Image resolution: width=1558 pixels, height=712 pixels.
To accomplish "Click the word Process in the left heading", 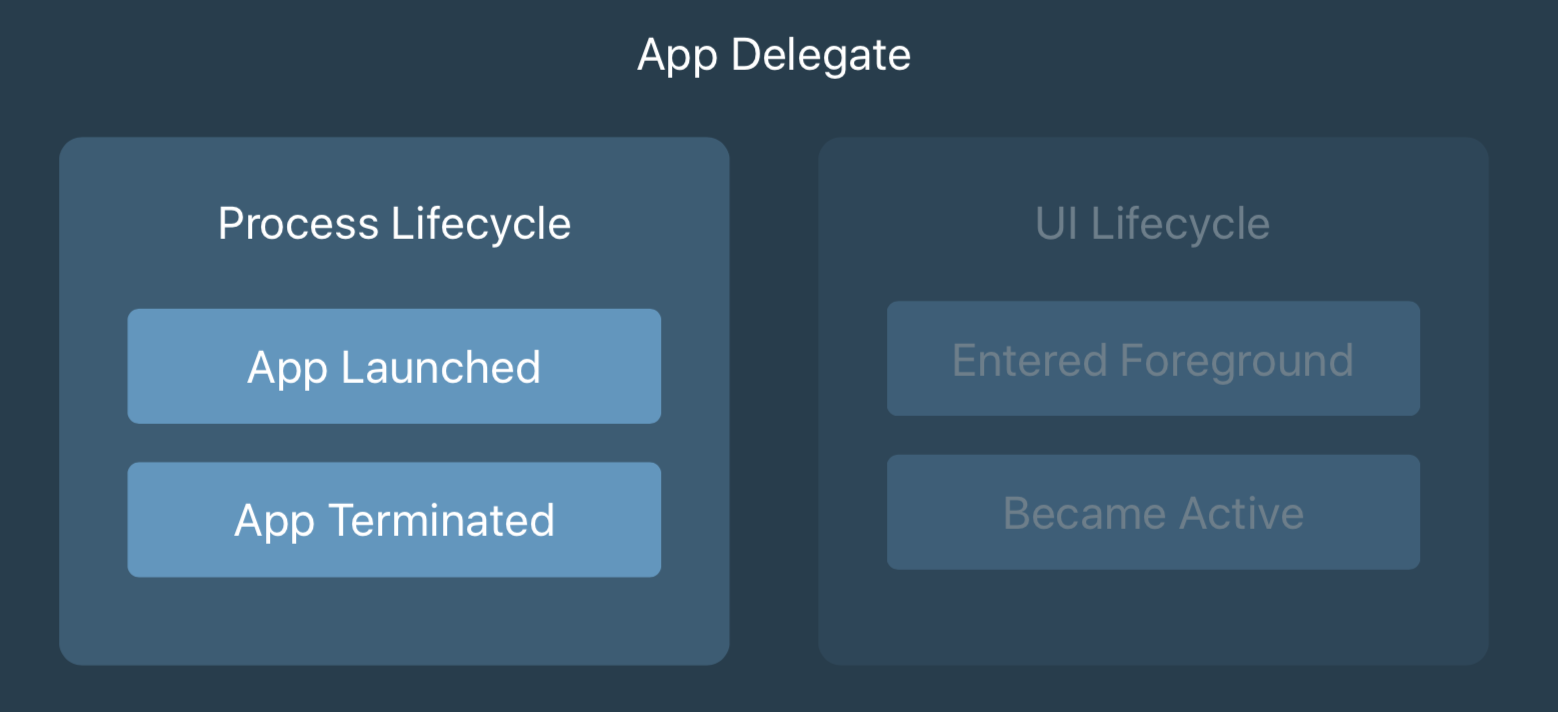I will 299,223.
